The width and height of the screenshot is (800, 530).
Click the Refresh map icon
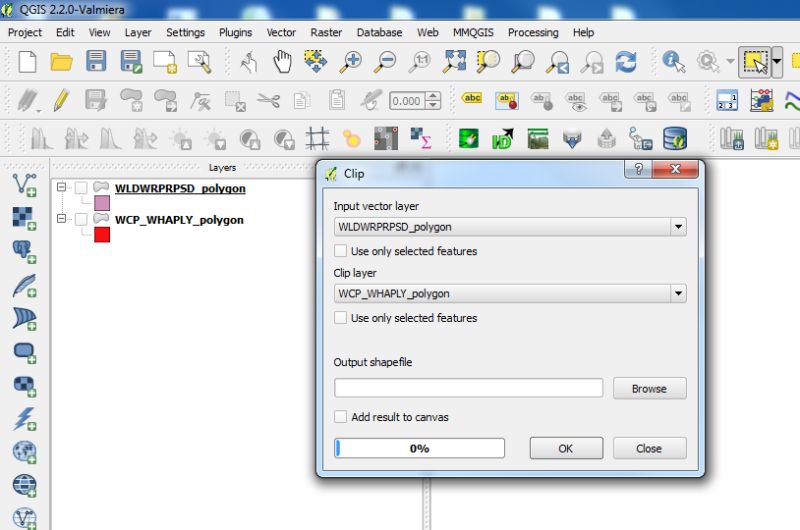[626, 62]
